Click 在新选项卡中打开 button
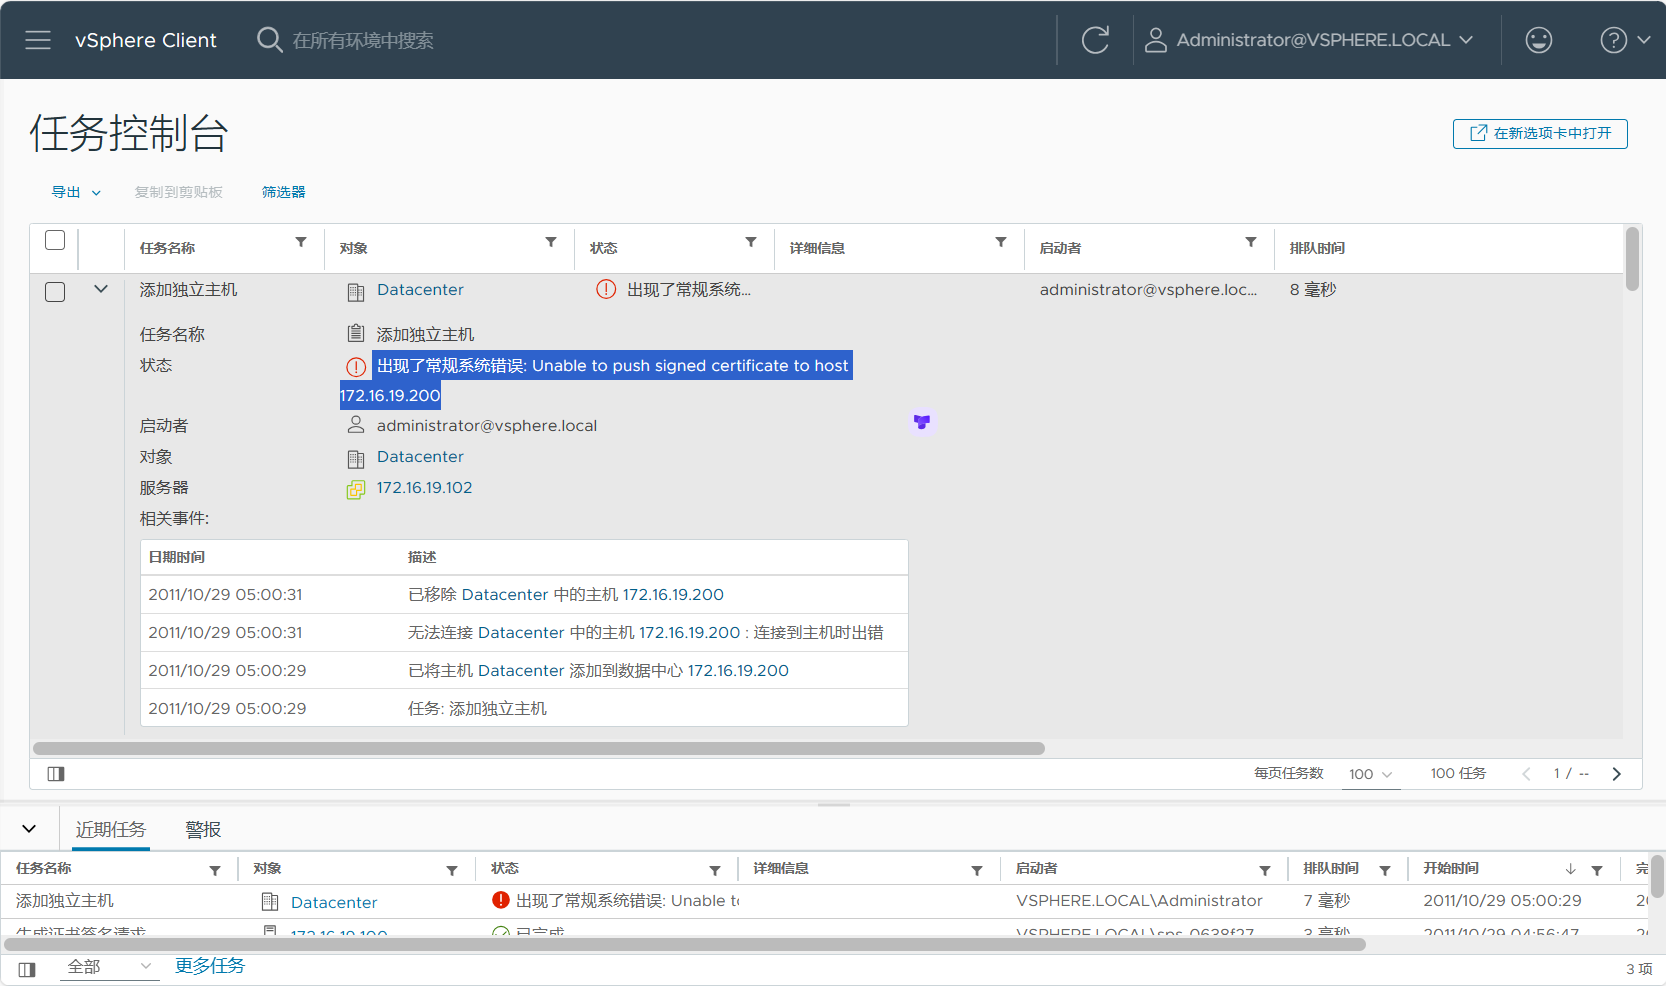This screenshot has height=986, width=1666. [1539, 134]
